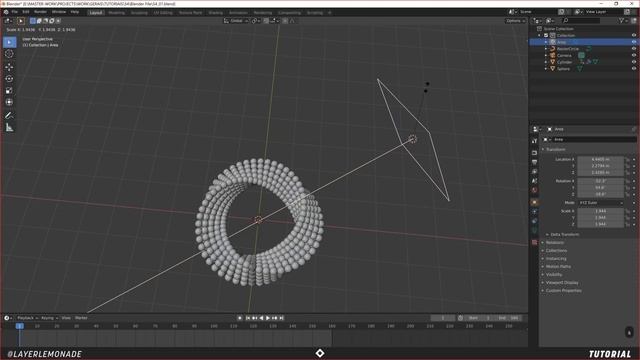The height and width of the screenshot is (360, 640).
Task: Click the Scale X value field
Action: tap(600, 211)
